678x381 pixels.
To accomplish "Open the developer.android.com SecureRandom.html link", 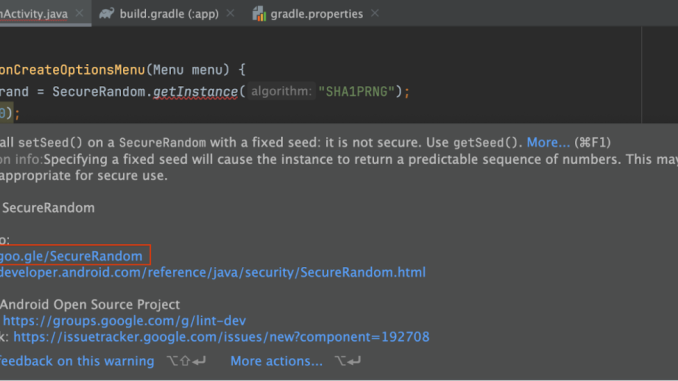I will 213,272.
